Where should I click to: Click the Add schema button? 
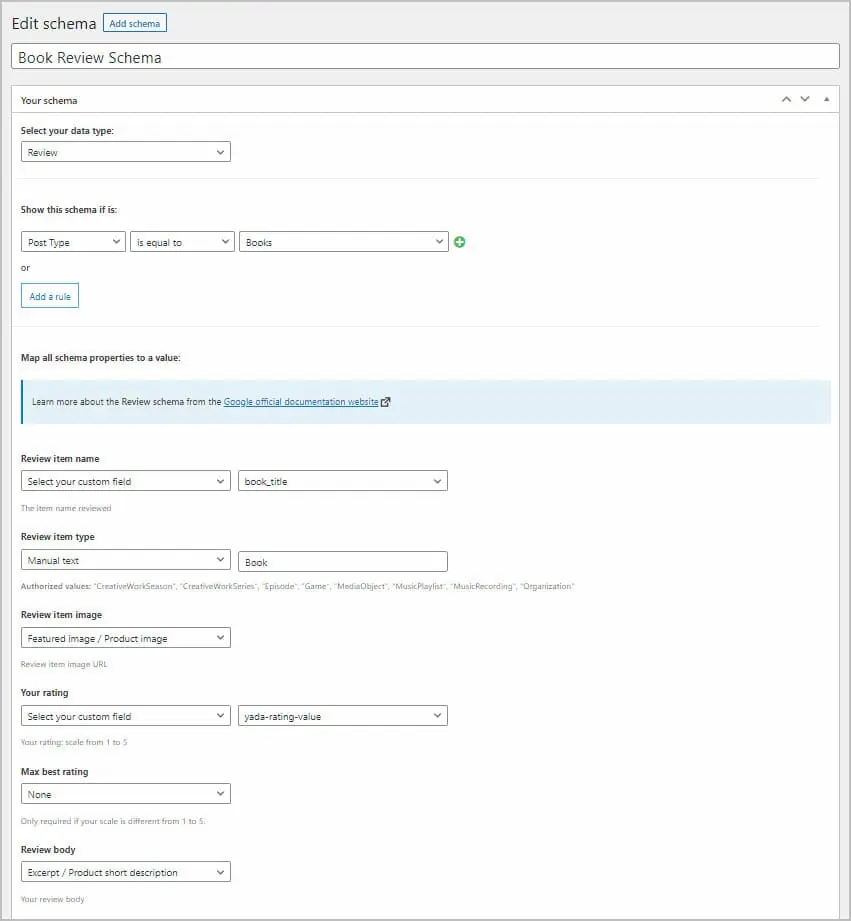134,22
